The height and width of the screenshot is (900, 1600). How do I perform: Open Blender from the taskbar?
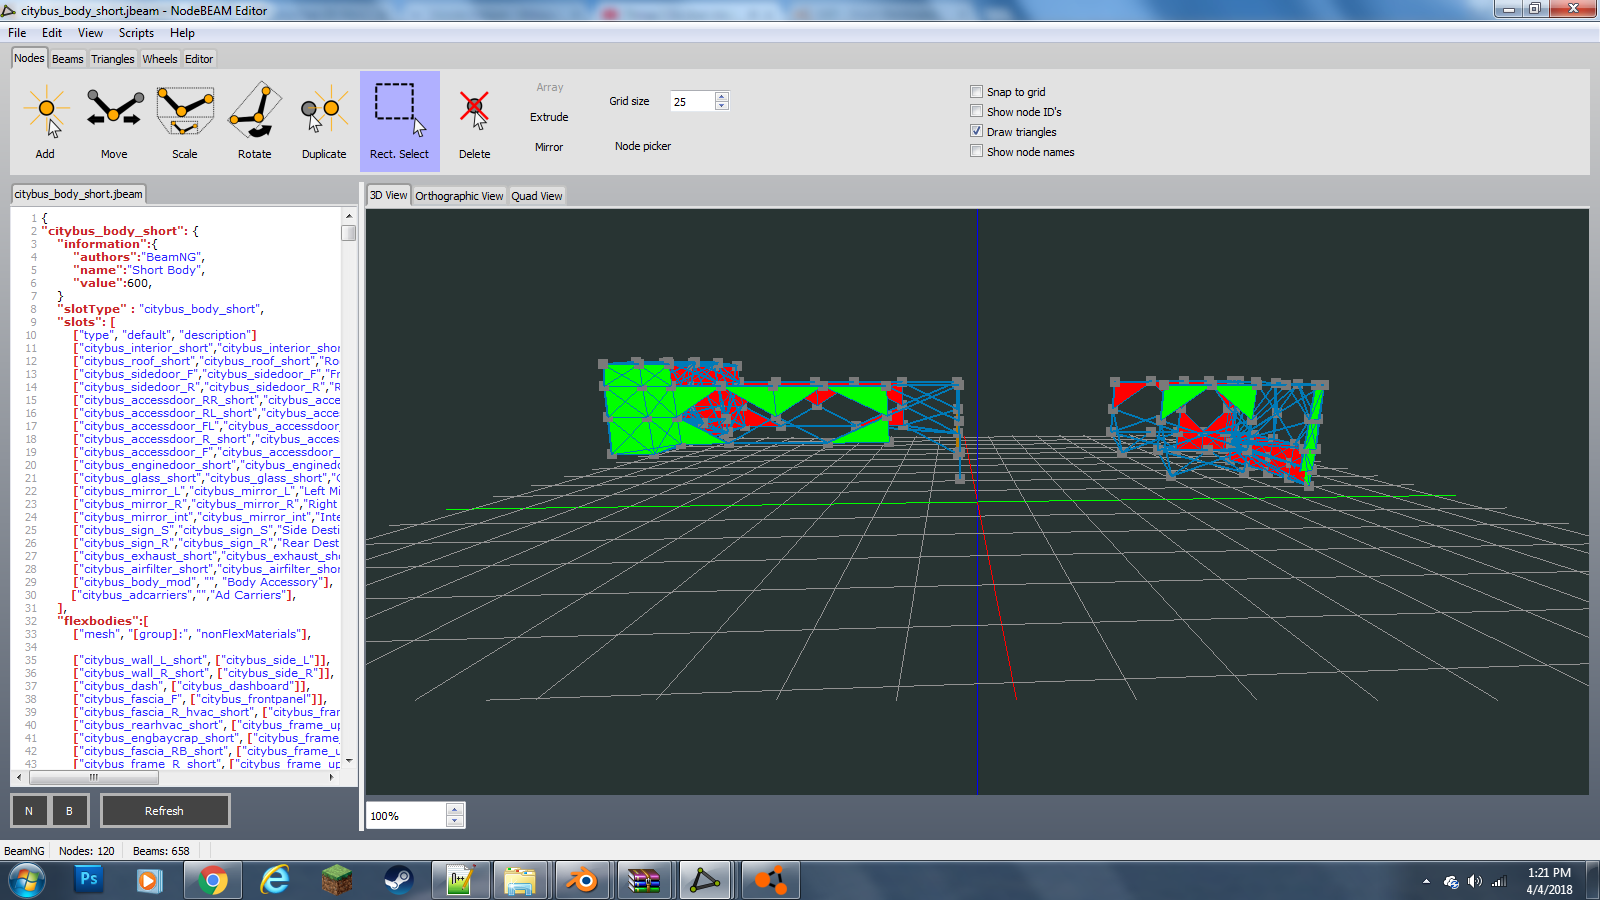582,880
